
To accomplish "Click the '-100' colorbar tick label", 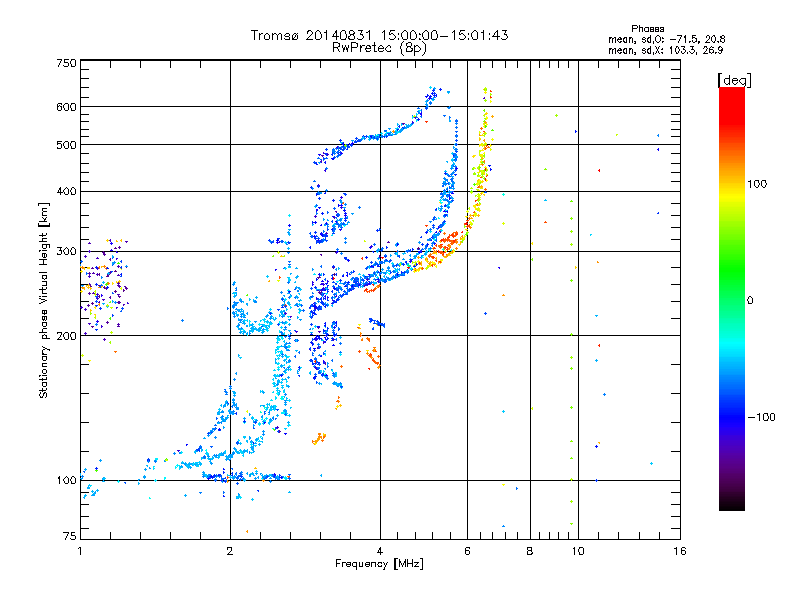I will pyautogui.click(x=761, y=417).
